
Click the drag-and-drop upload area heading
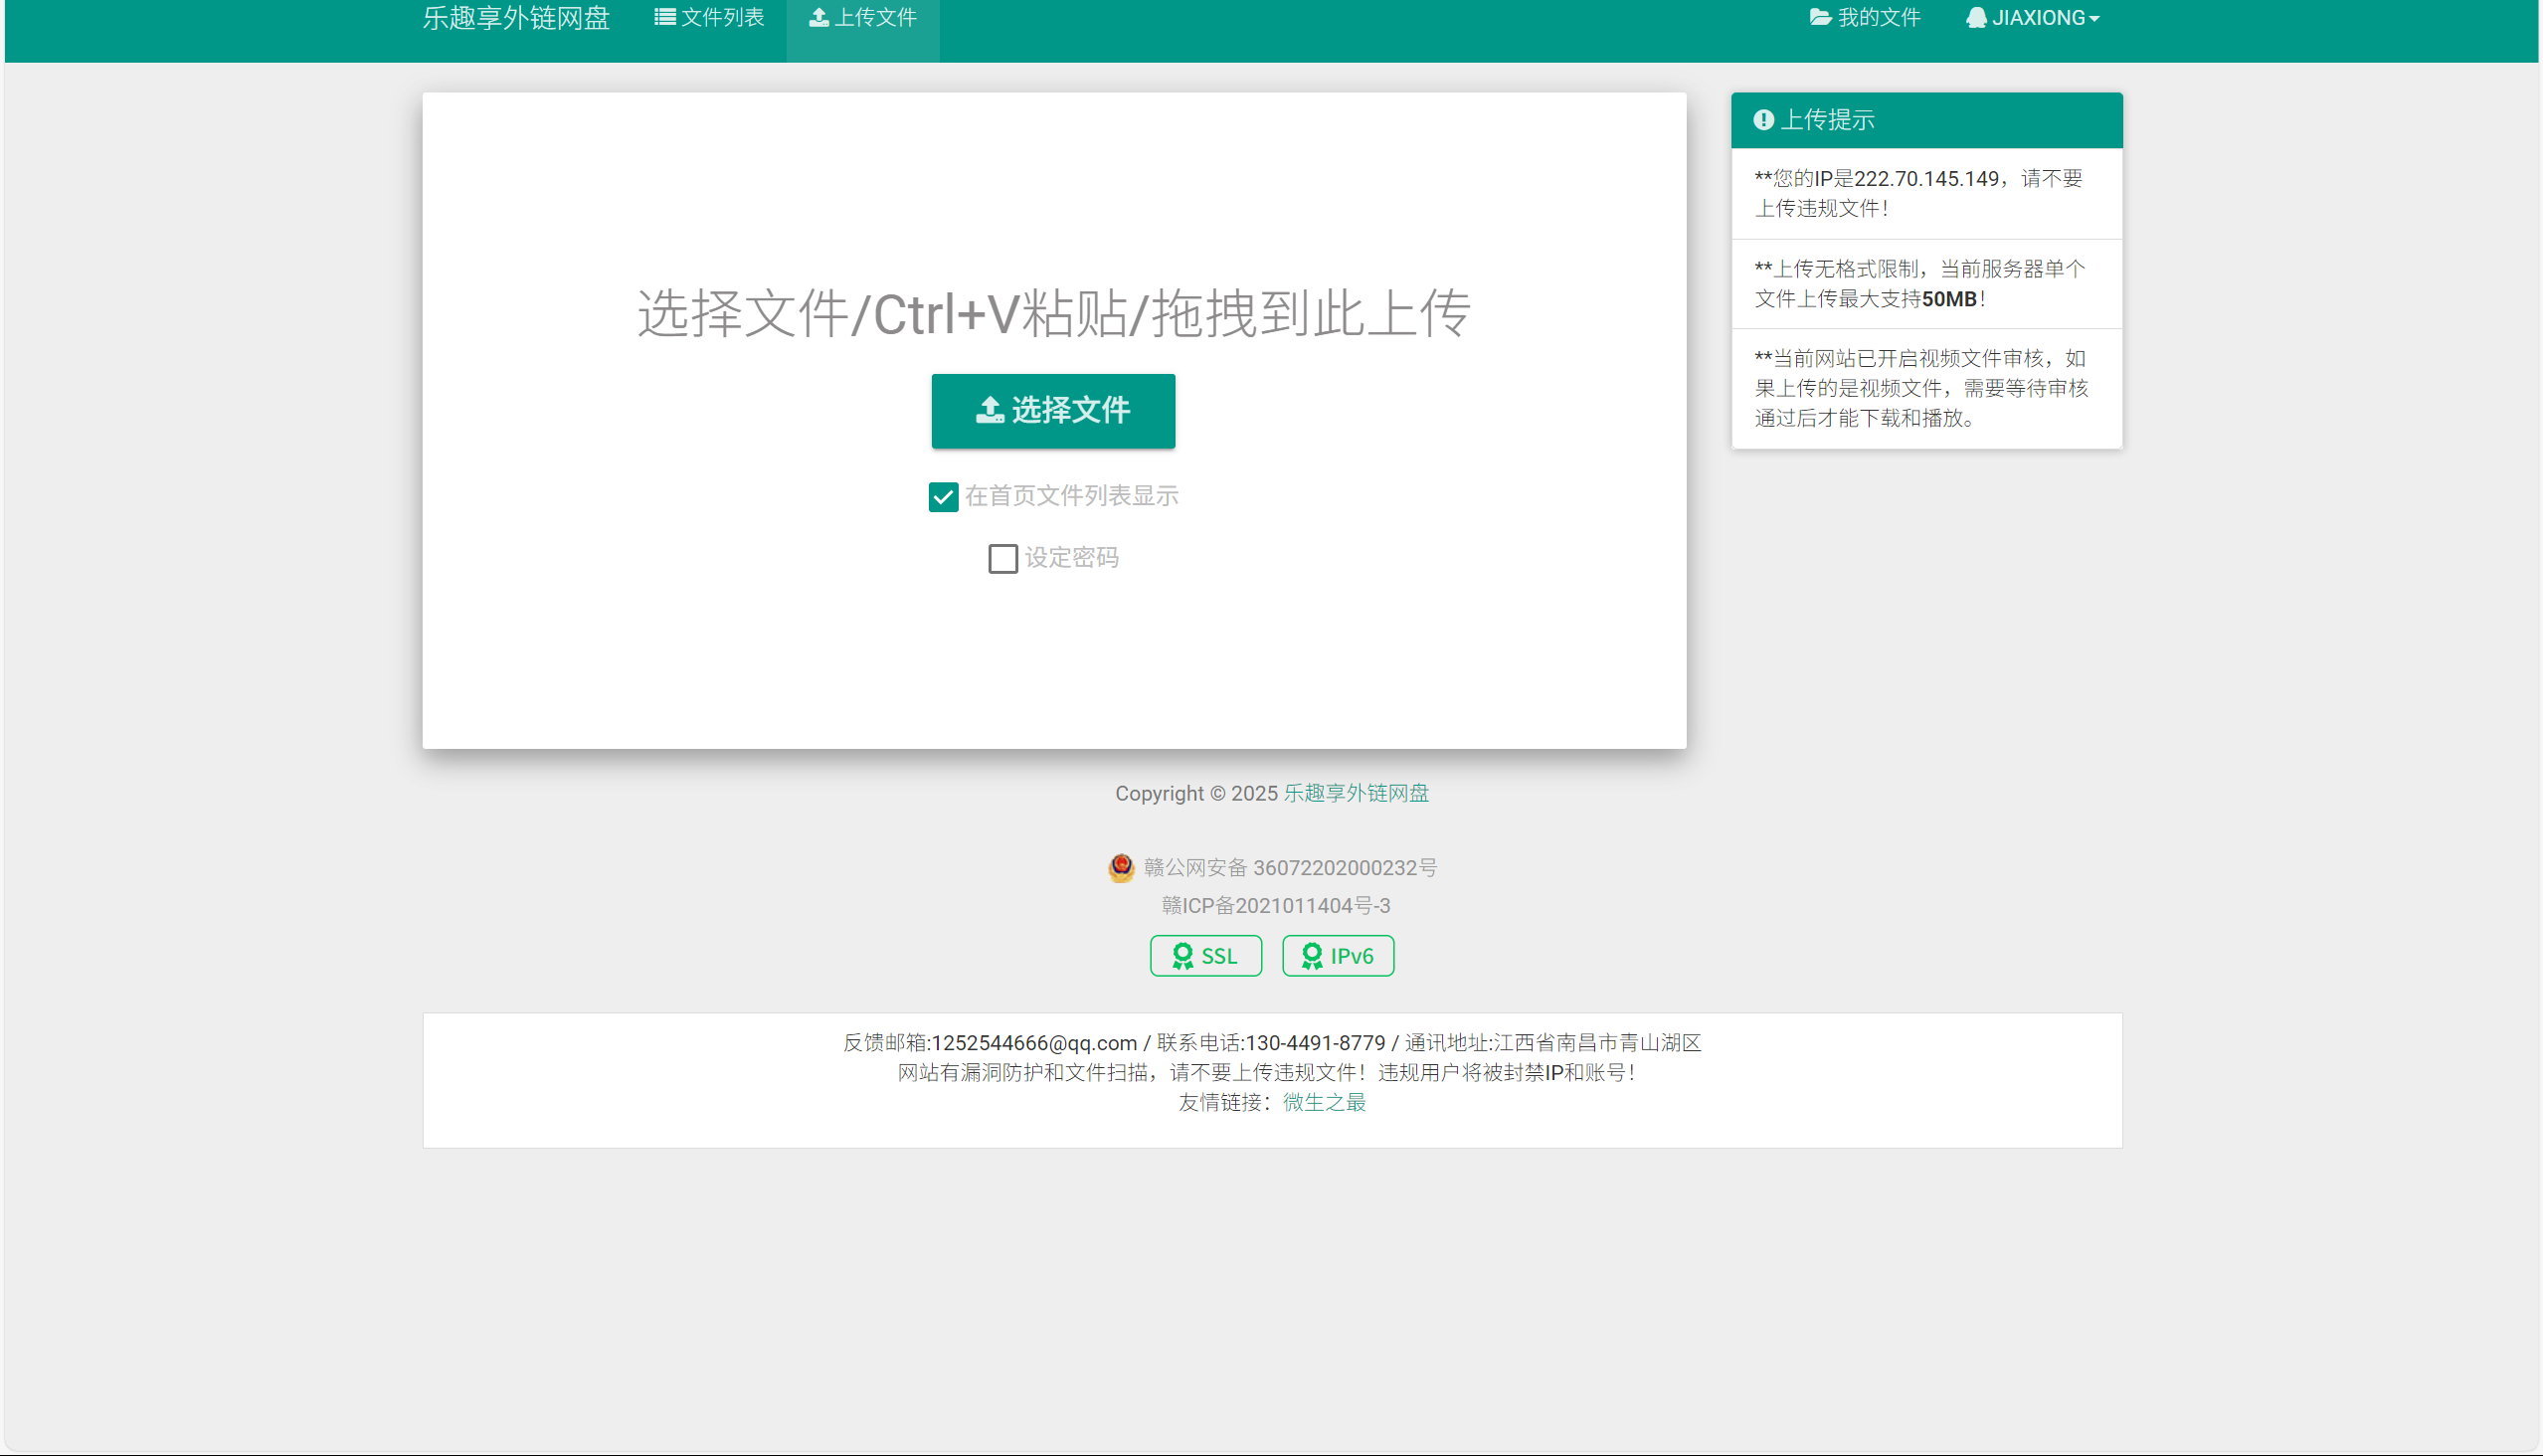click(x=1054, y=314)
